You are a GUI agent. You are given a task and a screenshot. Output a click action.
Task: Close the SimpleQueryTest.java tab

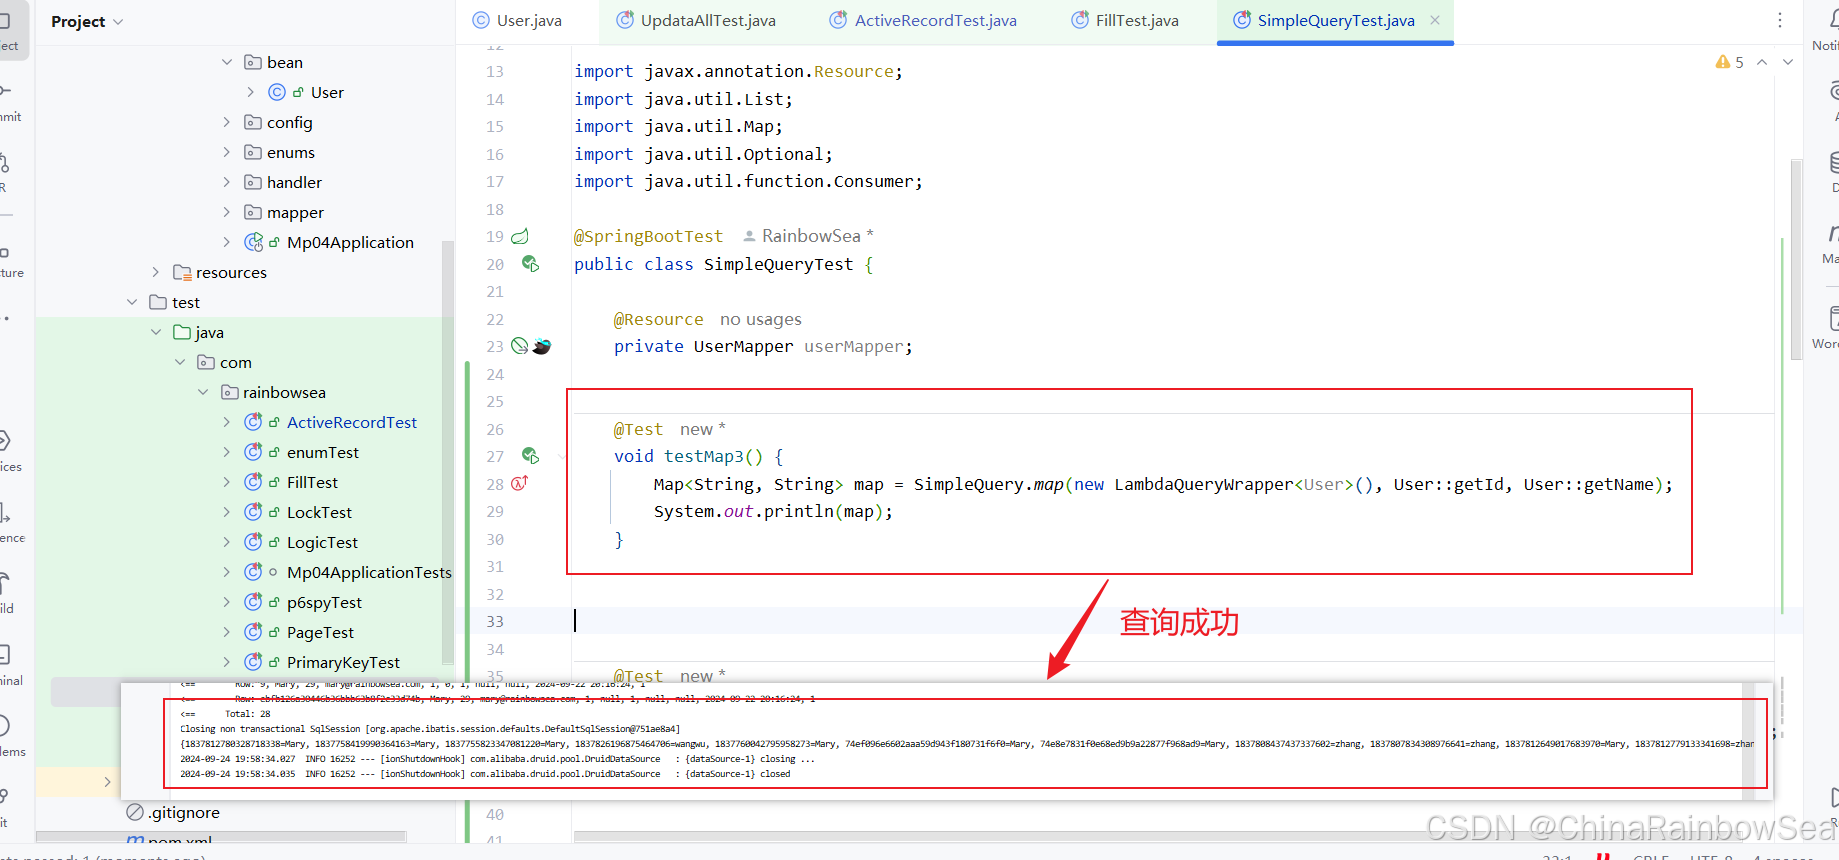(1435, 20)
